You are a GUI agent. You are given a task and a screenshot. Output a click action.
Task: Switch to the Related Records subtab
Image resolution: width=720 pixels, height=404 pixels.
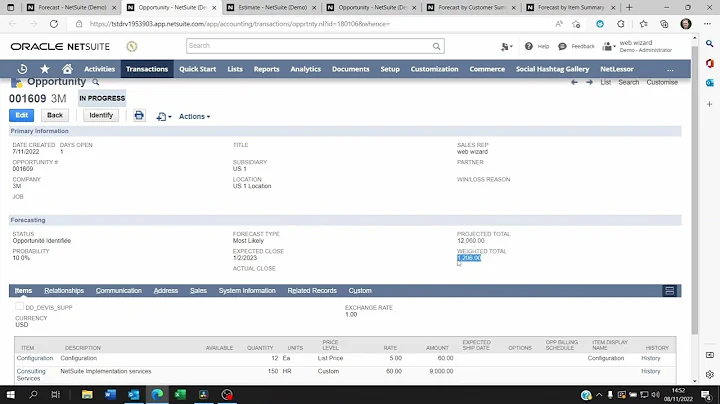click(312, 291)
